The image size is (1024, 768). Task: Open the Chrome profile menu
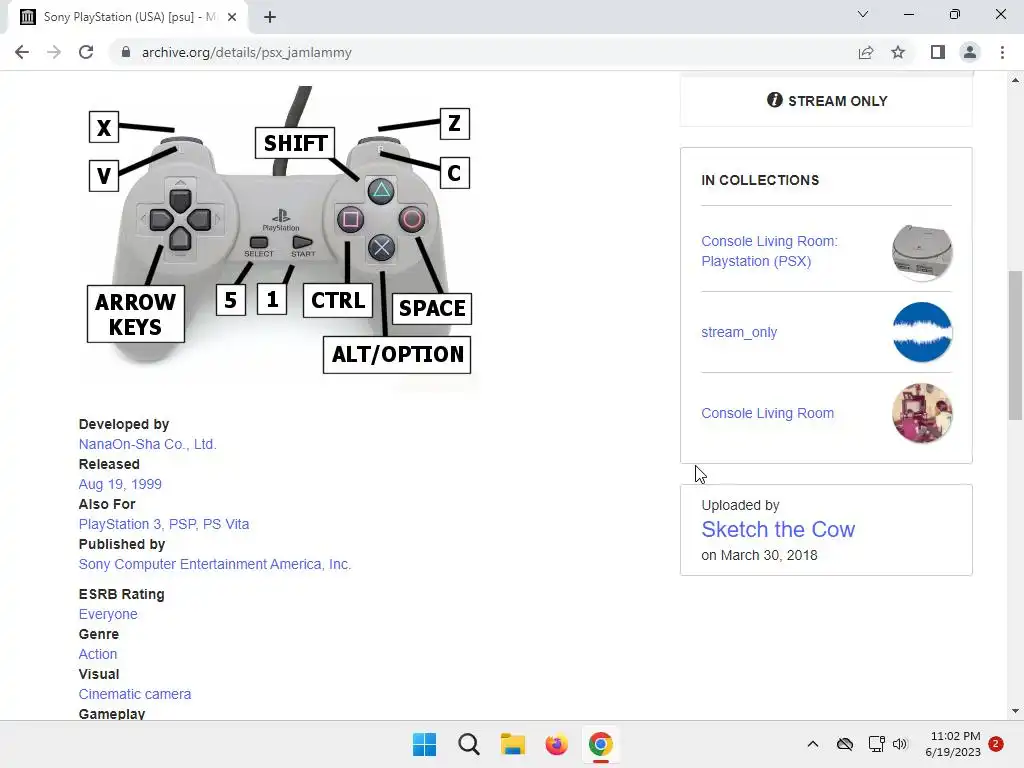970,52
